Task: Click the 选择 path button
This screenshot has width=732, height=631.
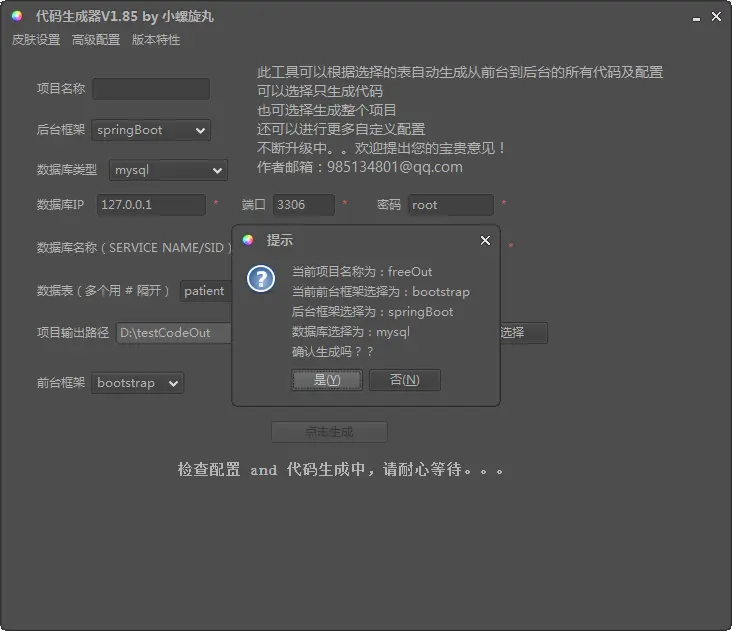Action: (x=523, y=333)
